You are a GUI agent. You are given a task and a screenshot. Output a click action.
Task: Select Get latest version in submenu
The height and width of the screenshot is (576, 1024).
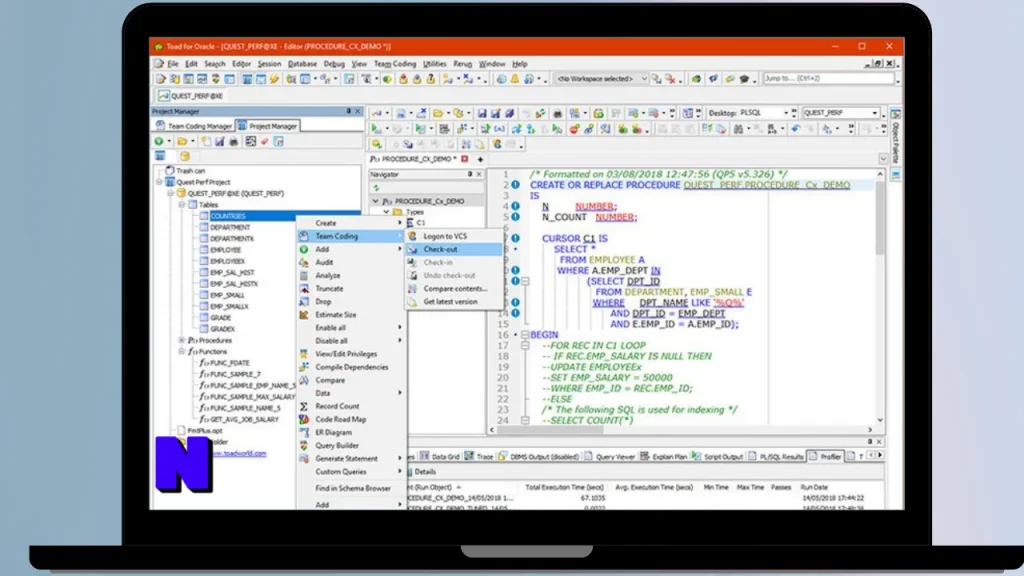[x=454, y=302]
